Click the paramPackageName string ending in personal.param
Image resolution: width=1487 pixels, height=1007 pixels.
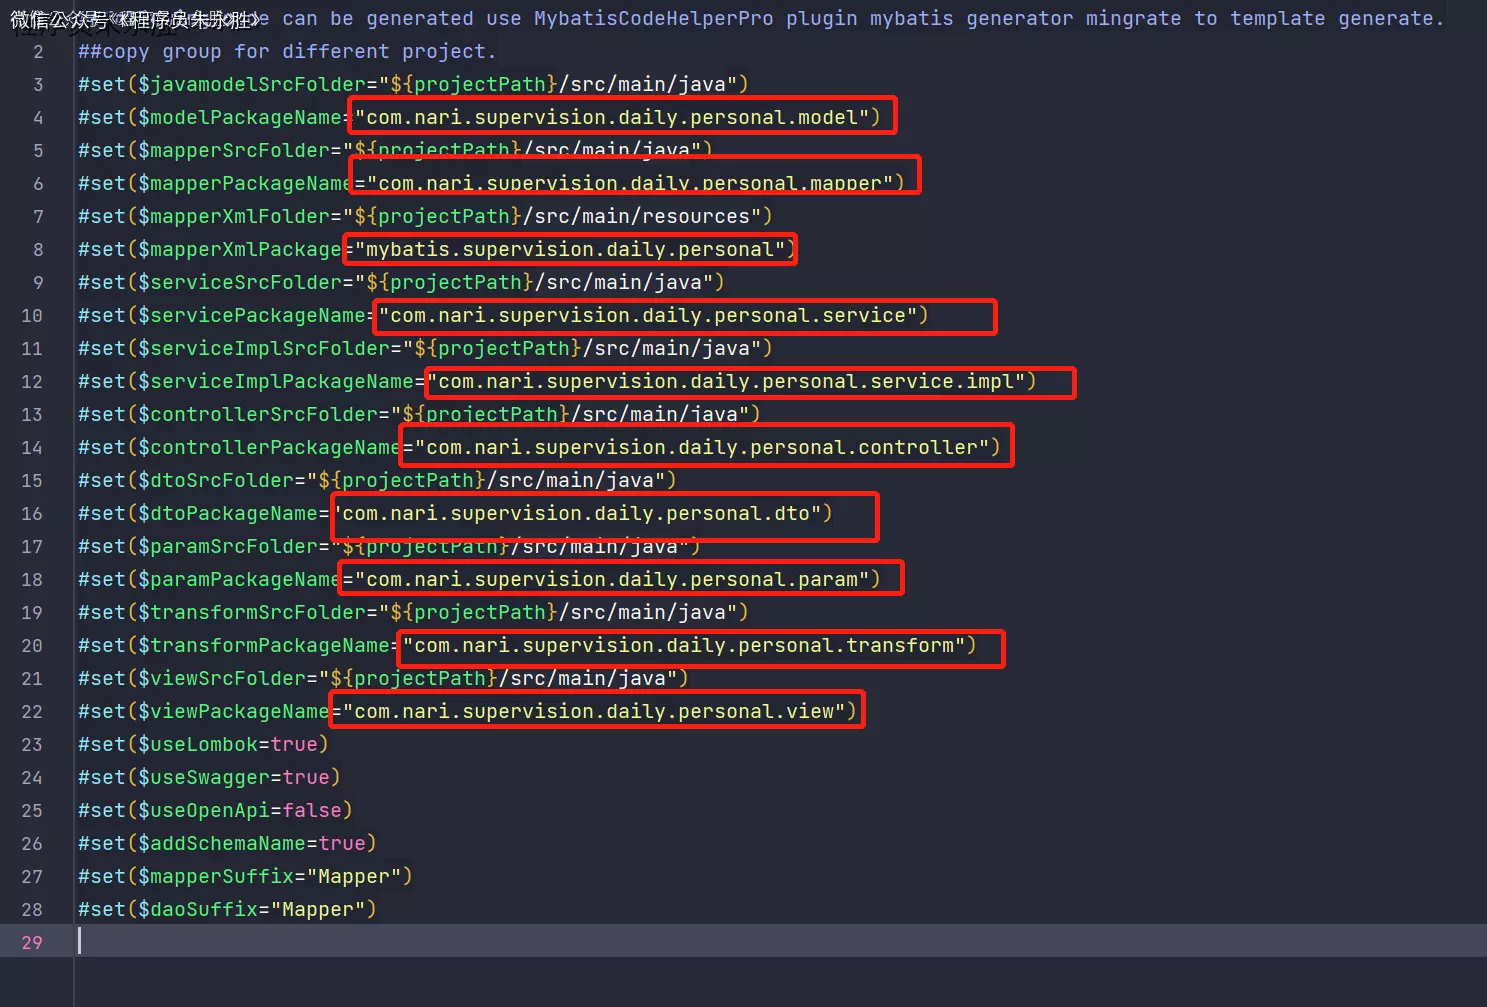click(x=612, y=579)
